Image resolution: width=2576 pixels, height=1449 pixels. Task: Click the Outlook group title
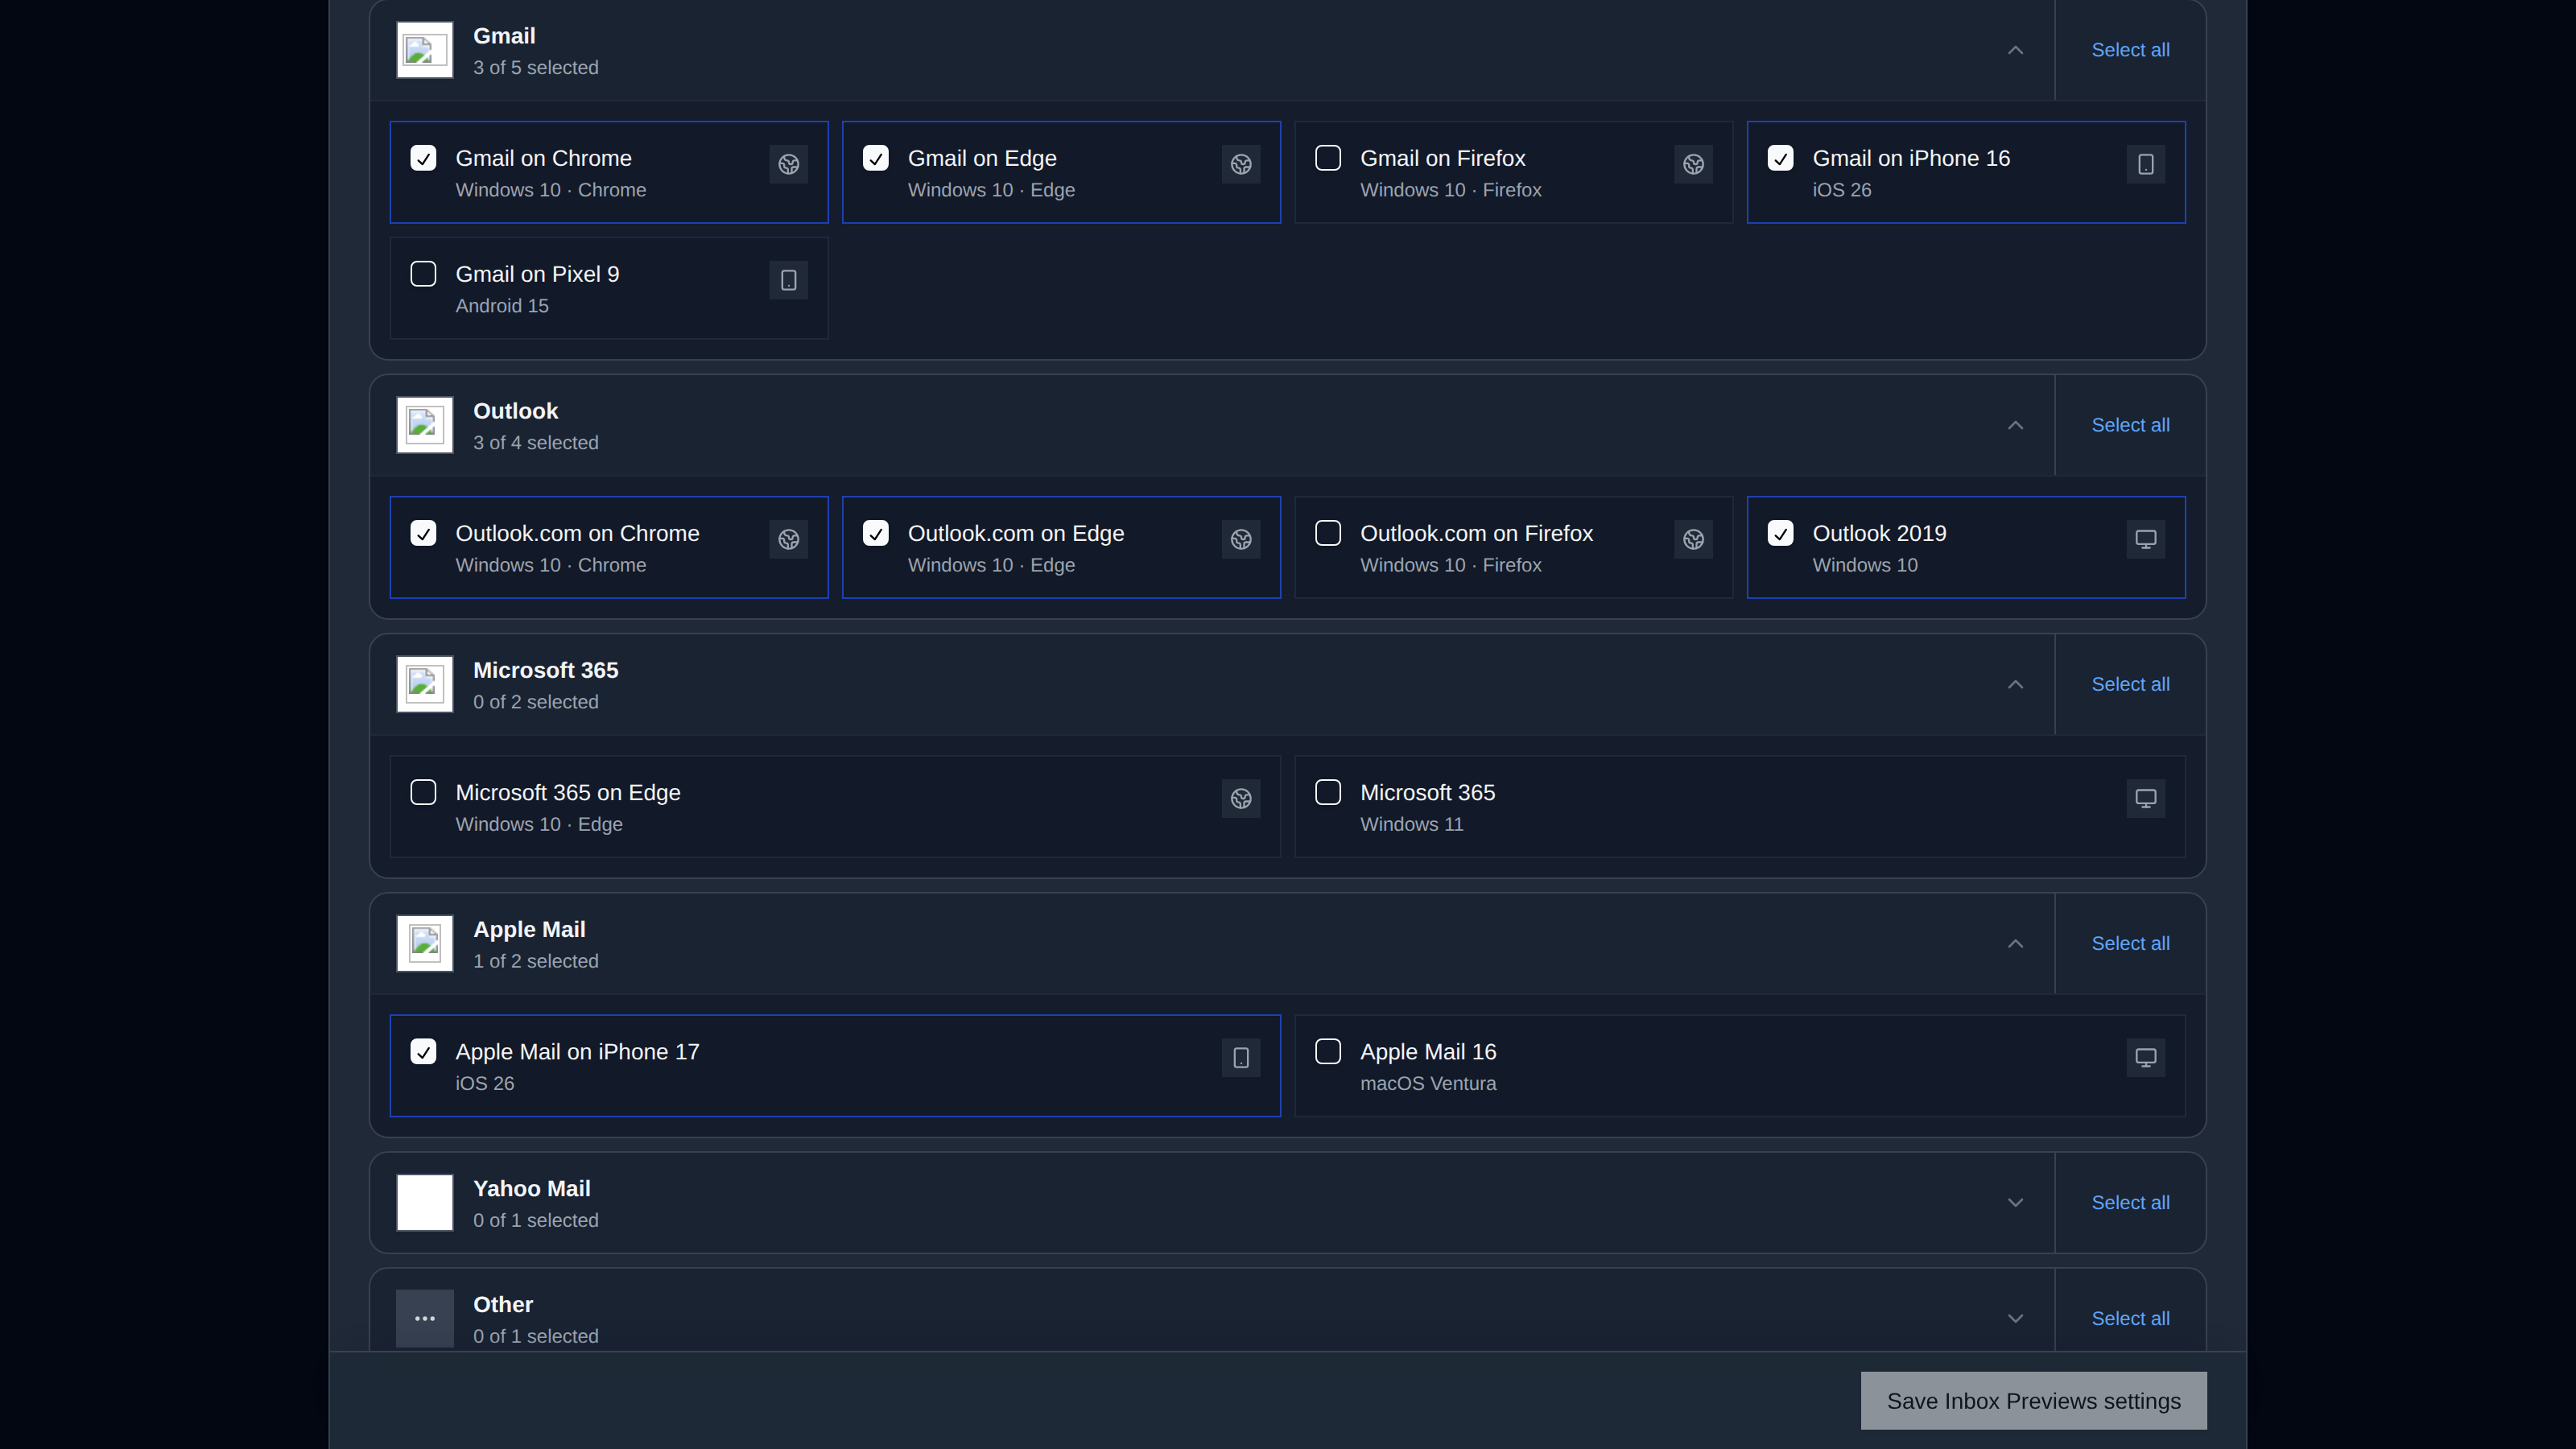(515, 411)
